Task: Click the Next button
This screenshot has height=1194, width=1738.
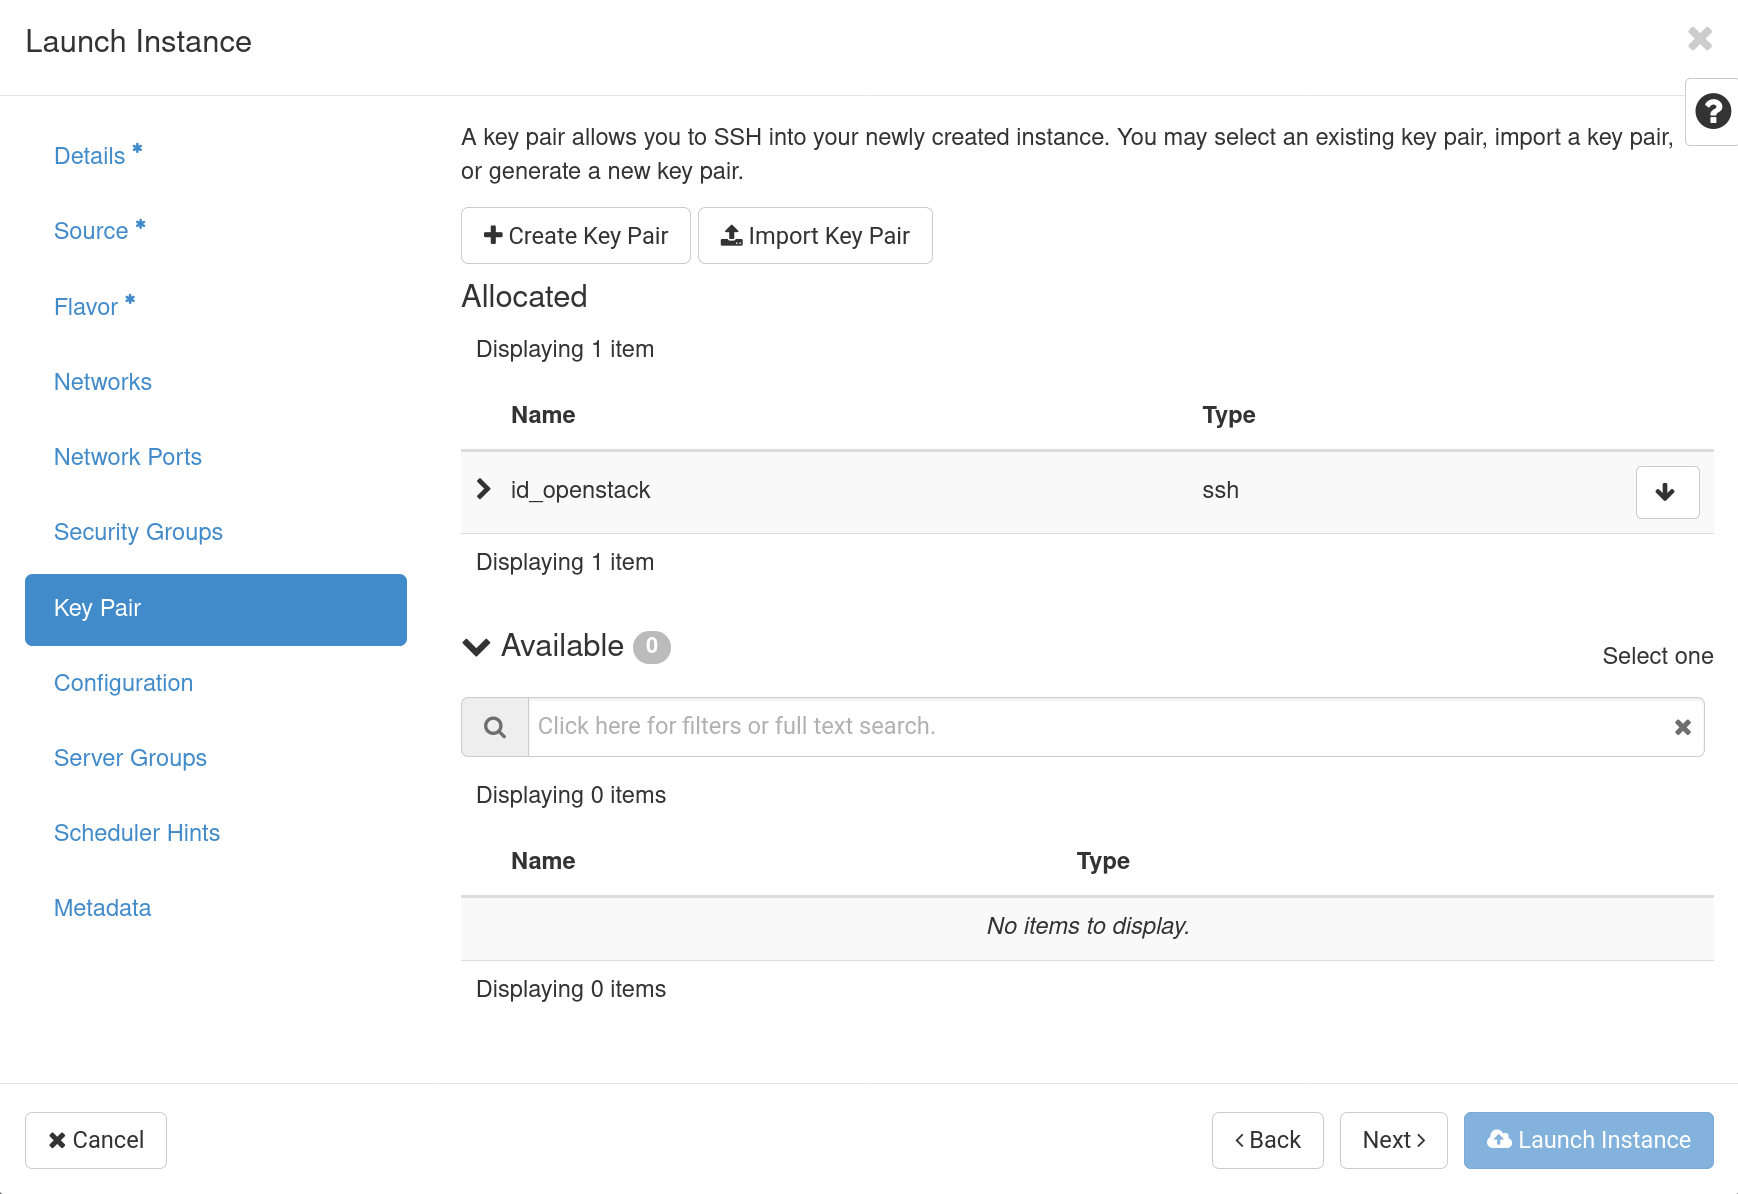Action: tap(1393, 1140)
